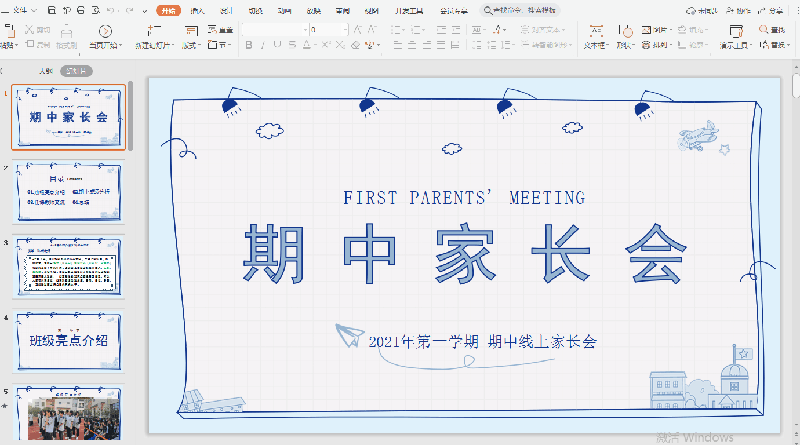This screenshot has height=445, width=800.
Task: Click the Bold formatting icon
Action: [248, 46]
